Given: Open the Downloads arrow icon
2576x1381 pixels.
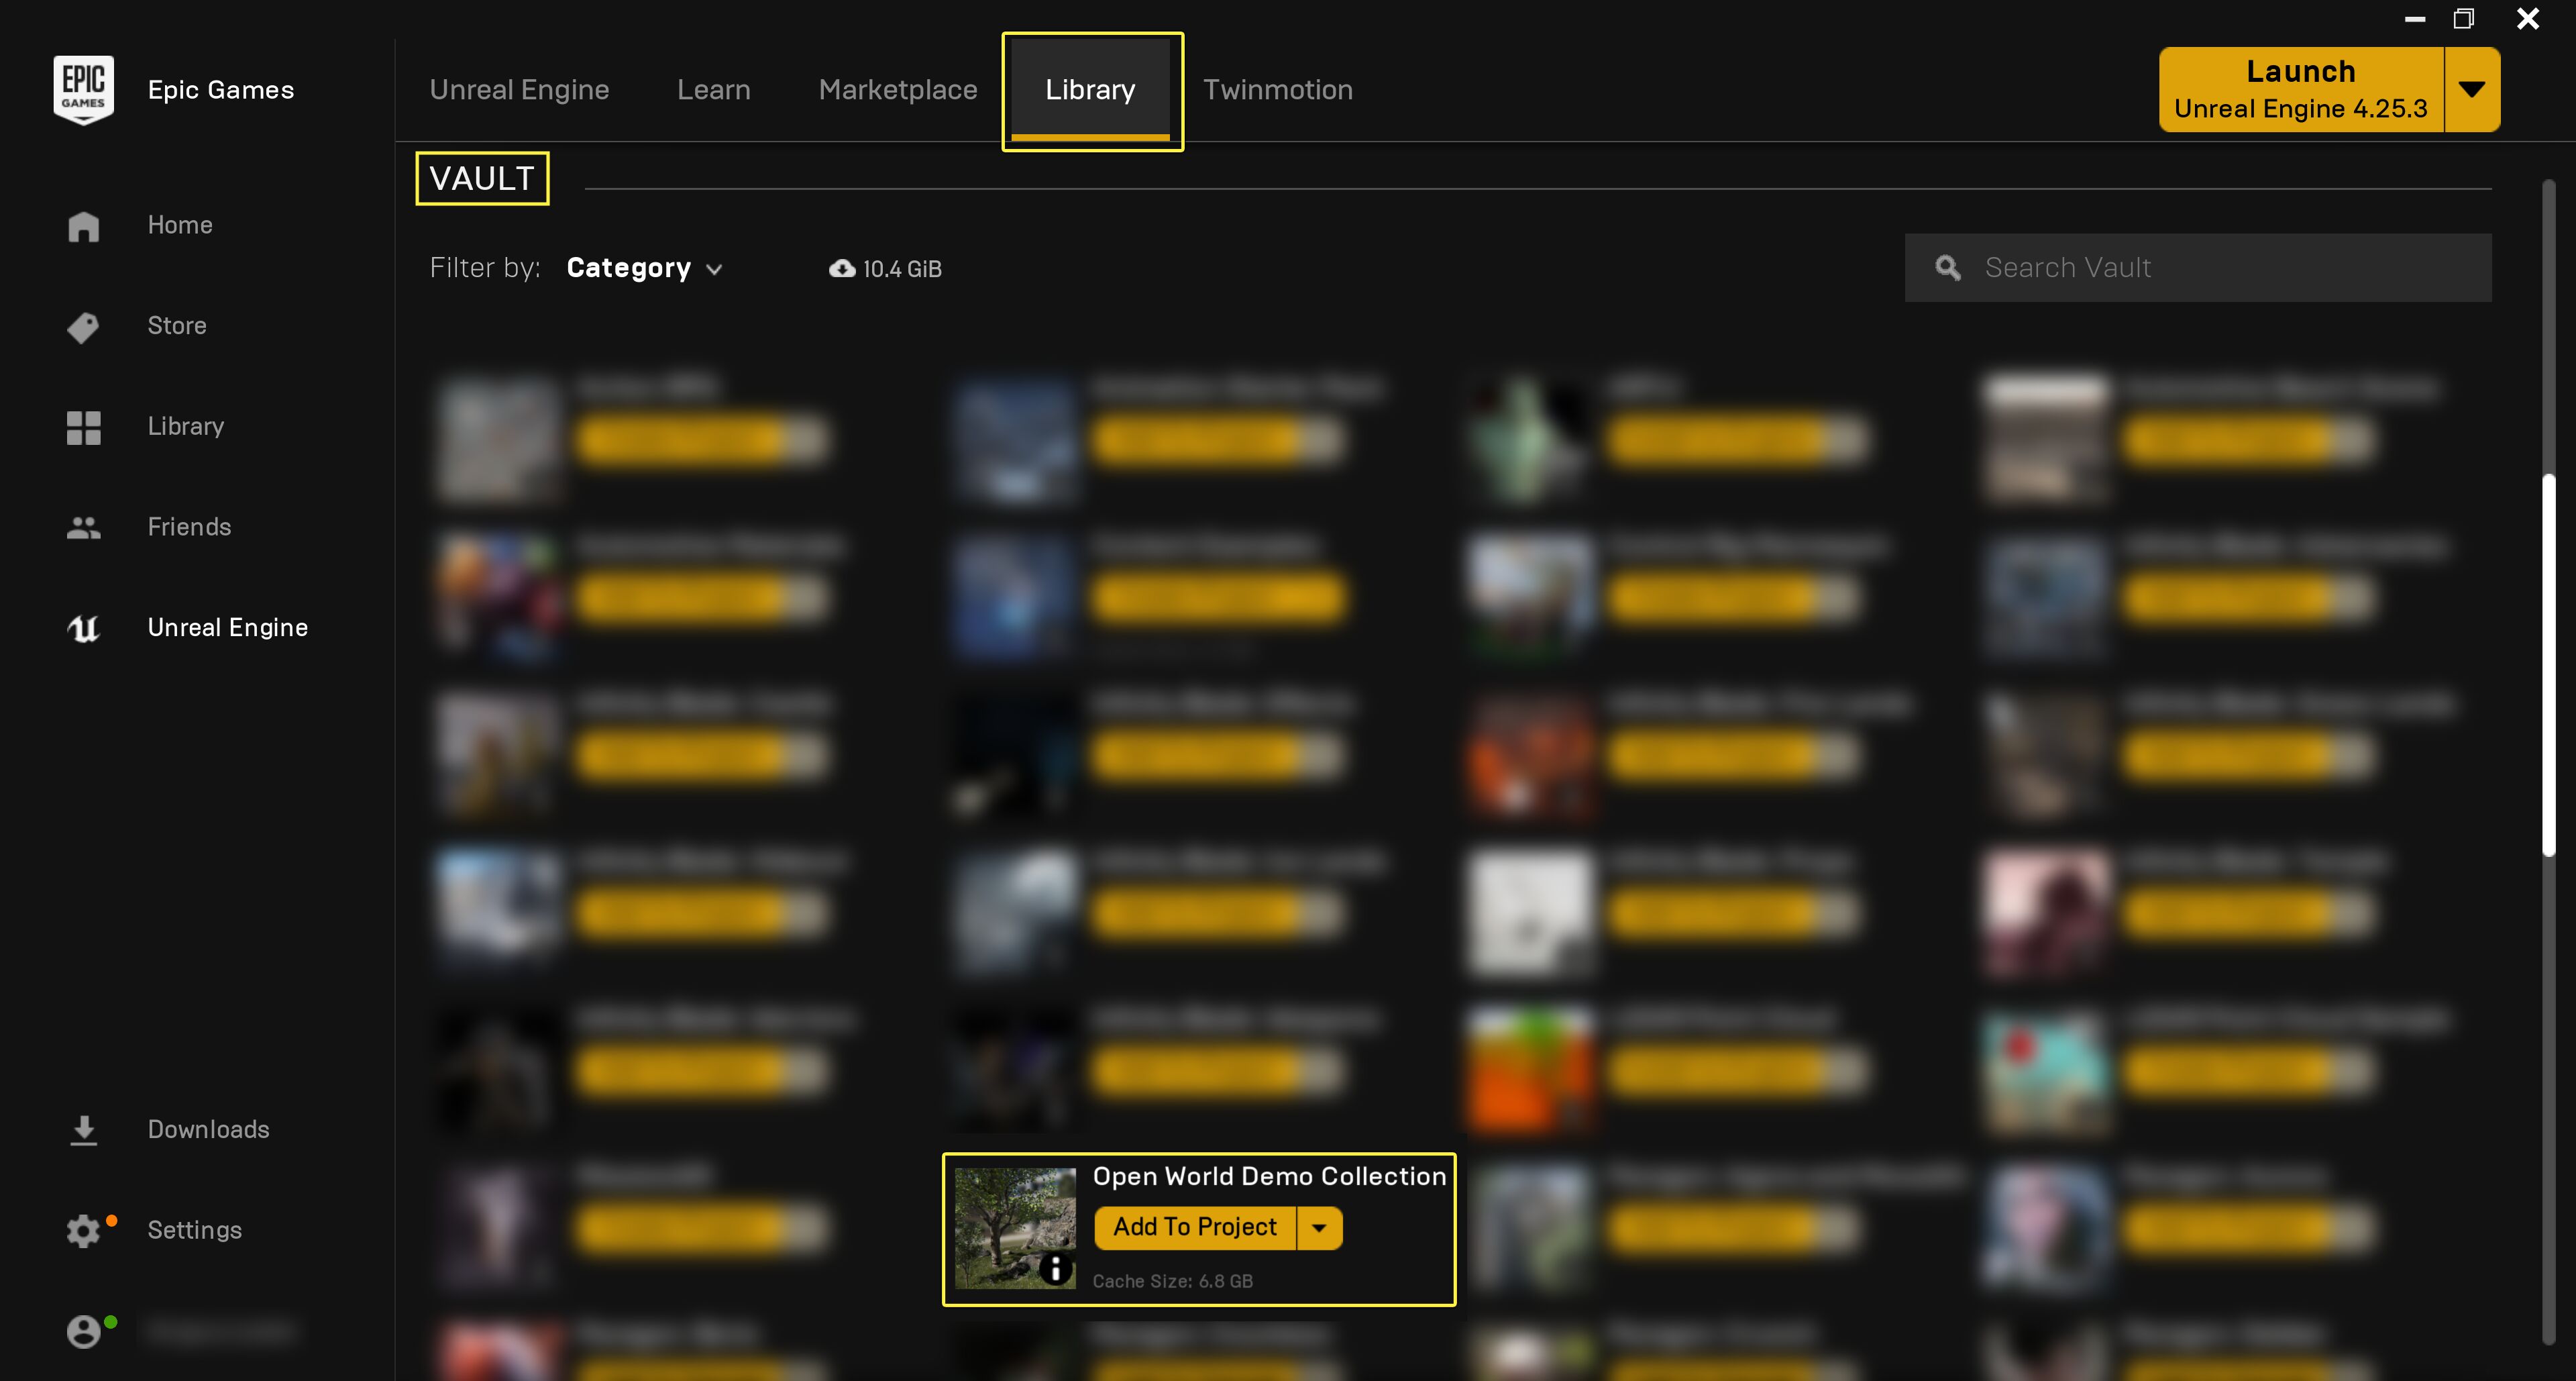Looking at the screenshot, I should (x=83, y=1130).
